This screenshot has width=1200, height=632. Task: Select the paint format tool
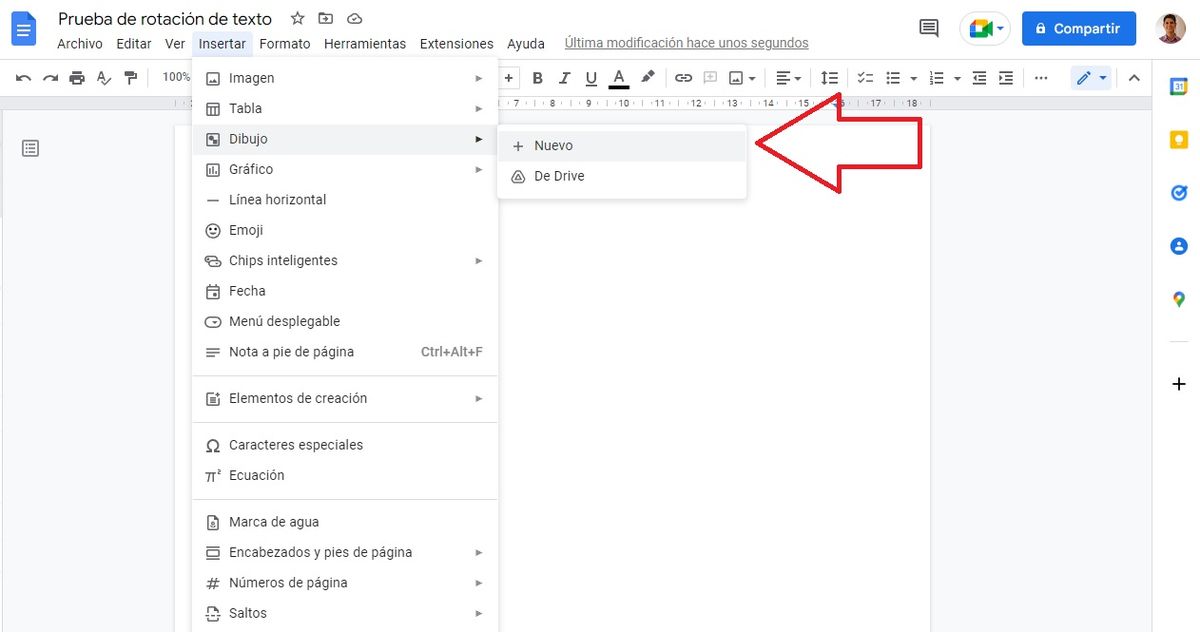click(131, 77)
